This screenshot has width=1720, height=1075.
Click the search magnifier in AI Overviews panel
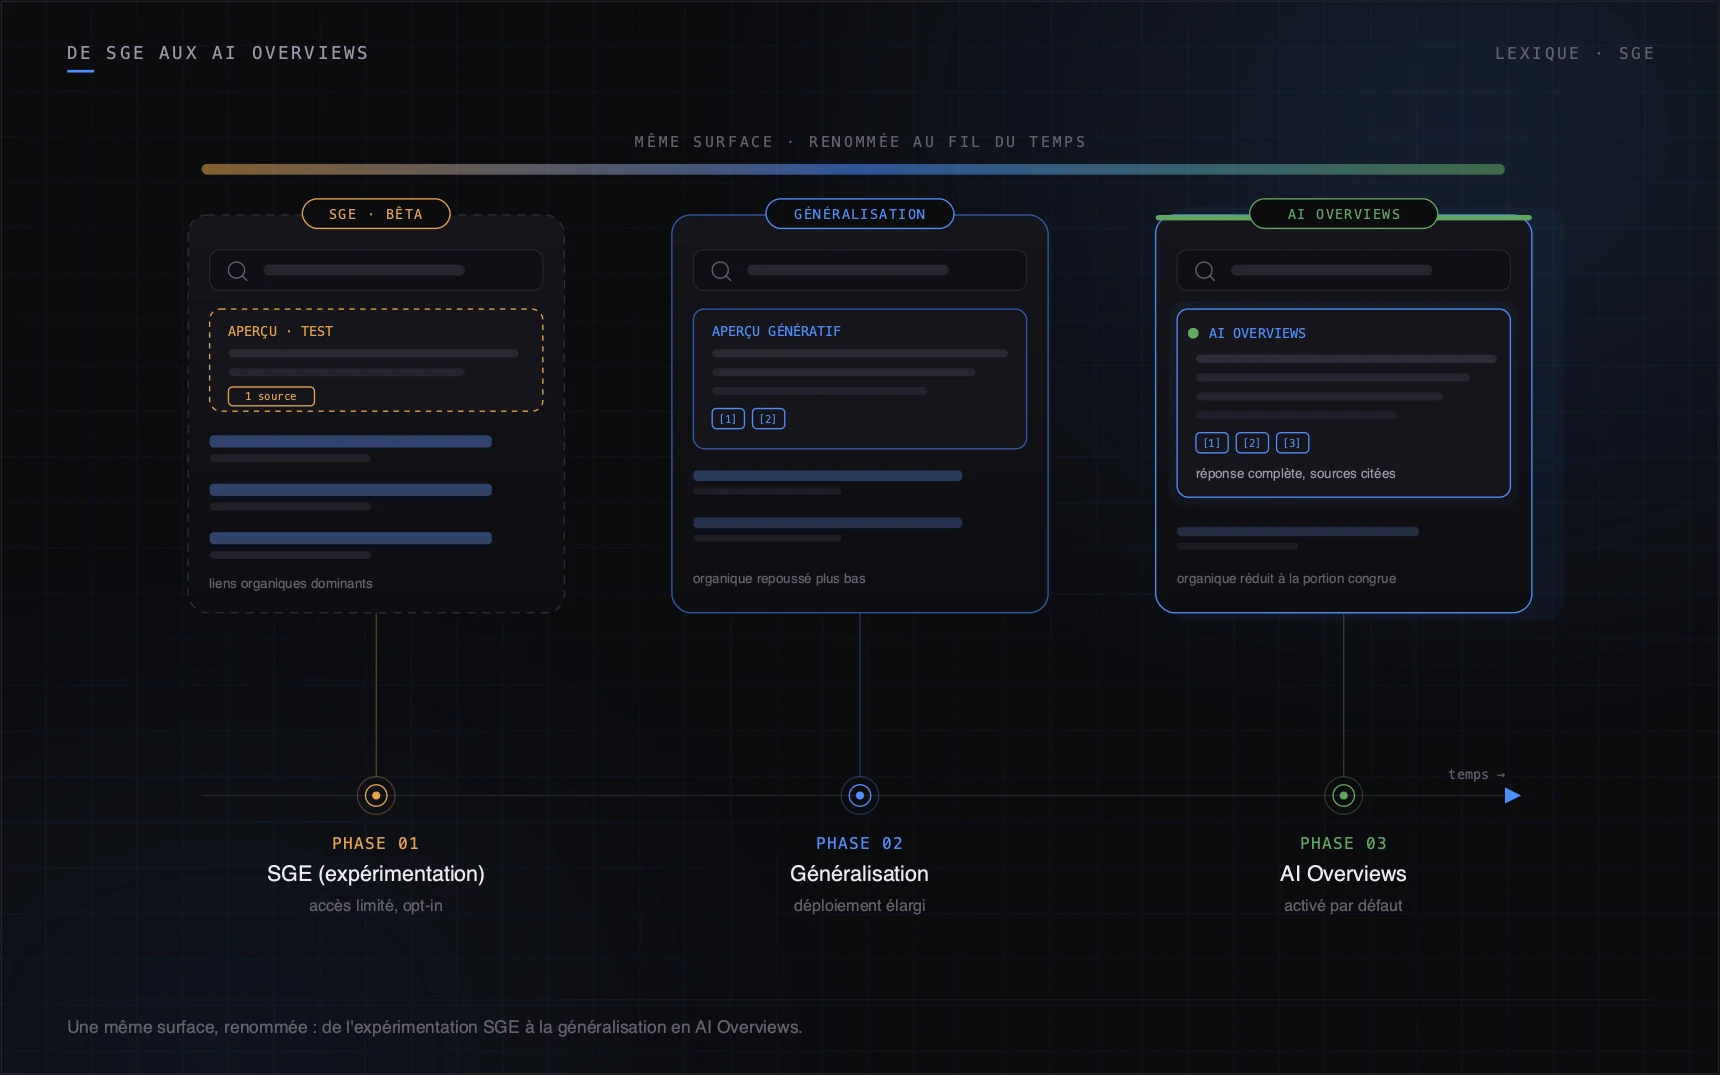pos(1205,271)
